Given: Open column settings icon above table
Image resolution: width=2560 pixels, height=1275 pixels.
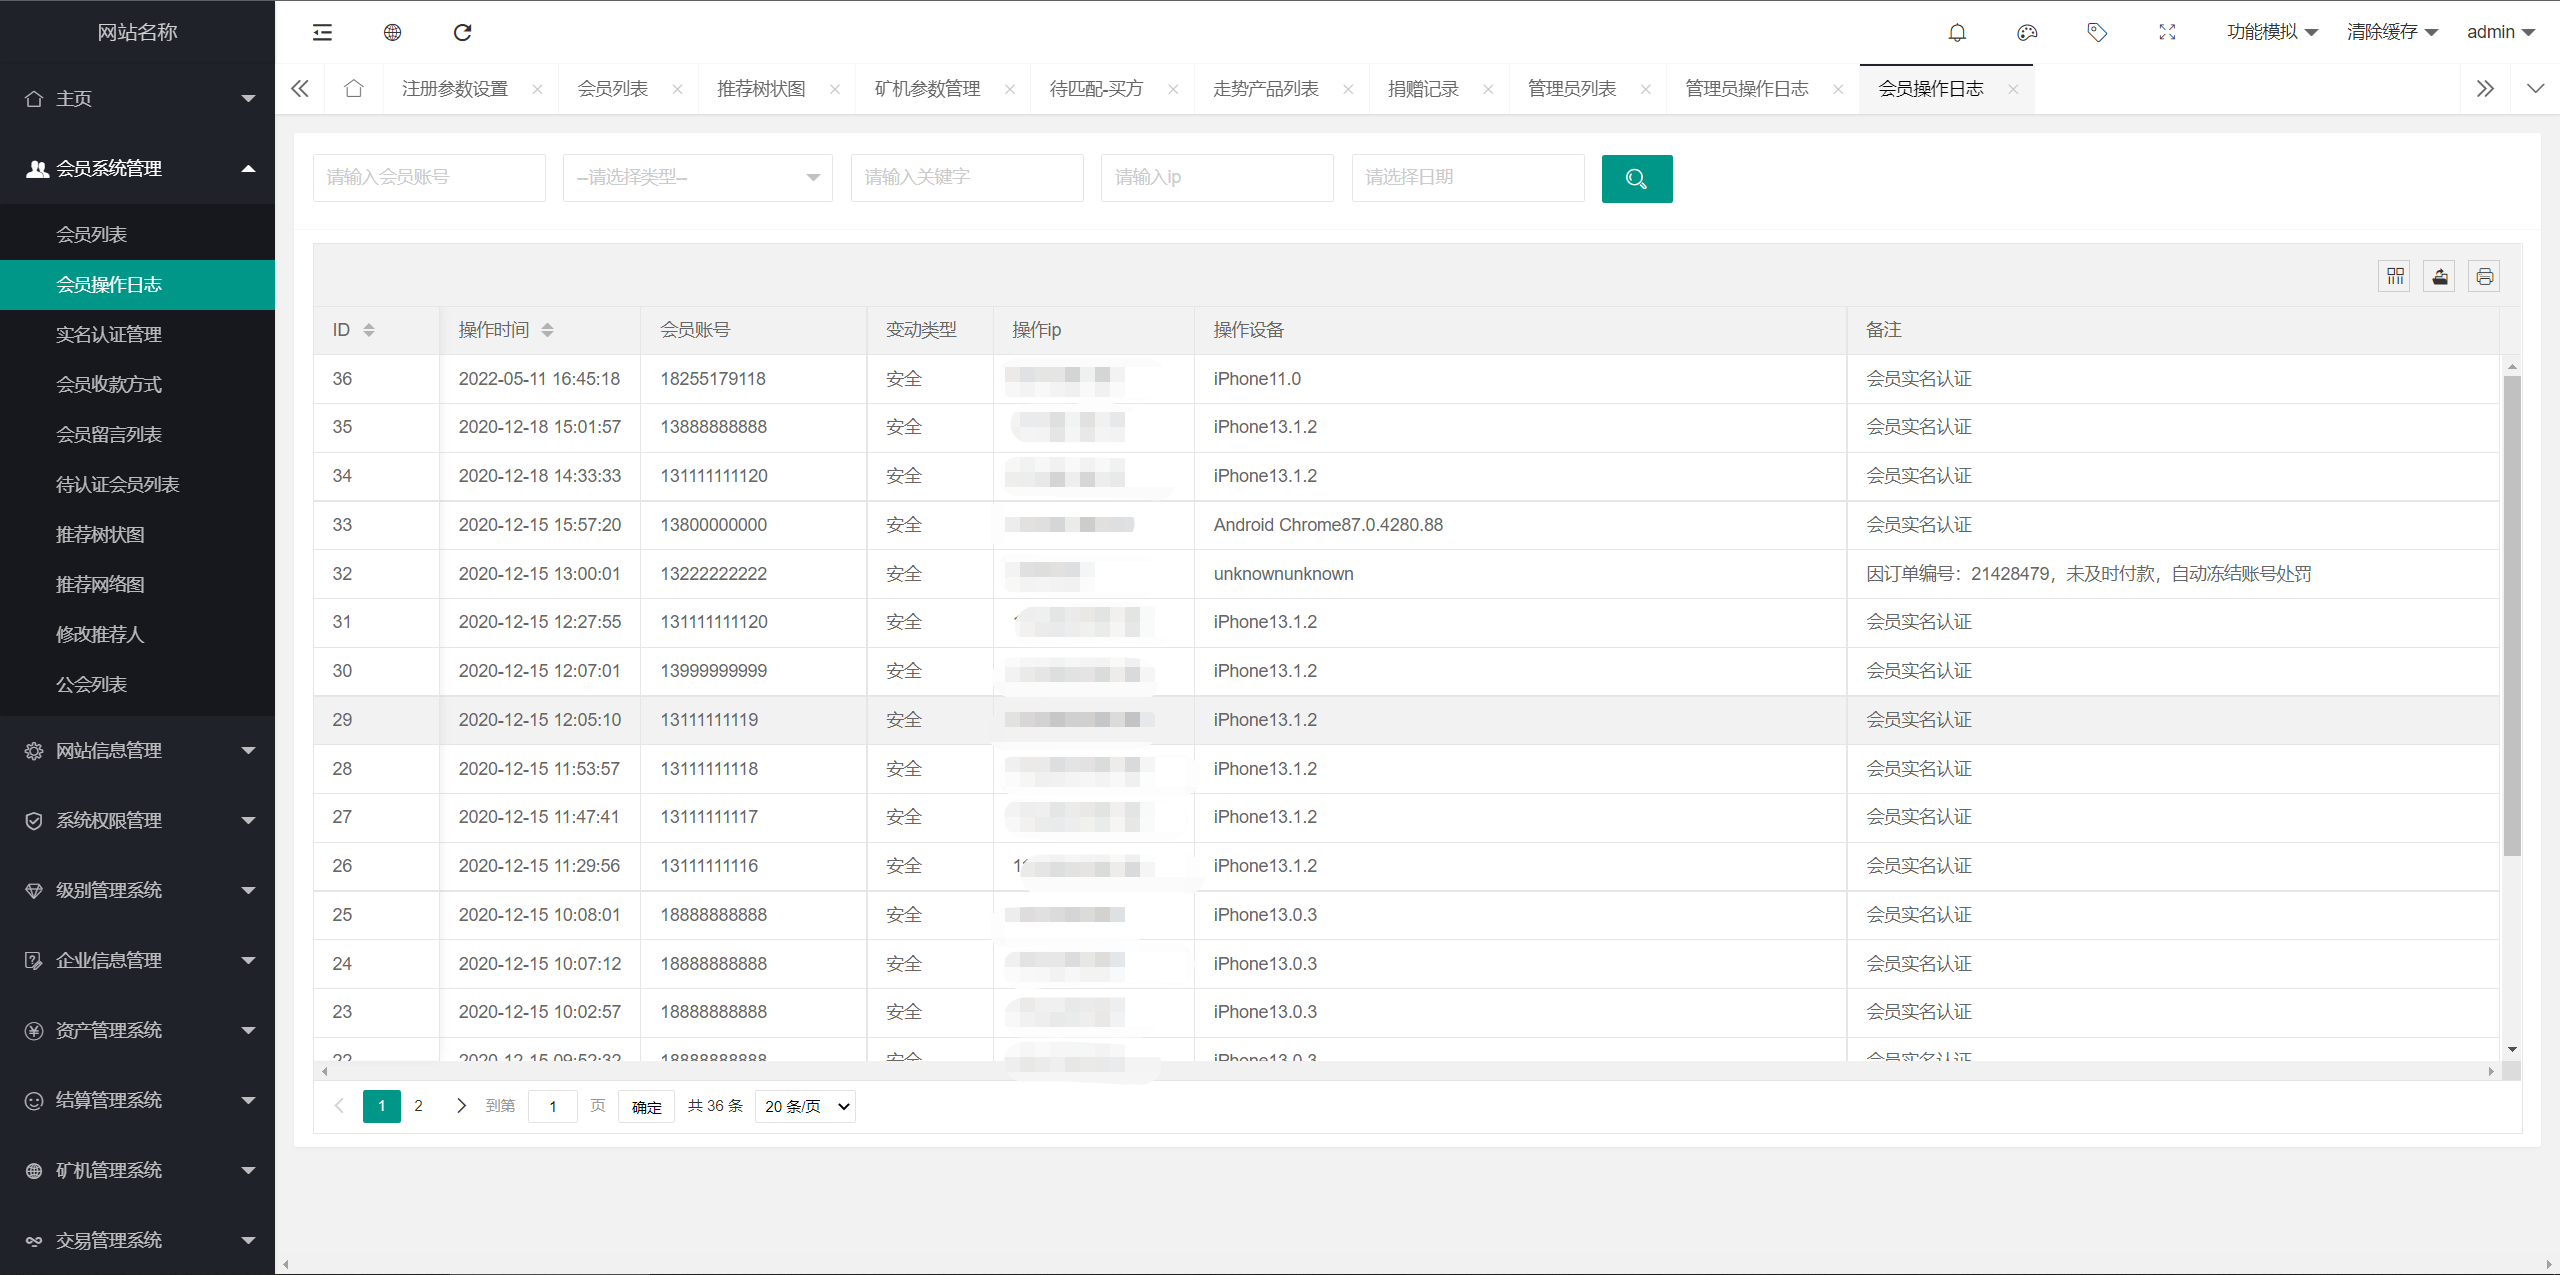Looking at the screenshot, I should tap(2394, 276).
